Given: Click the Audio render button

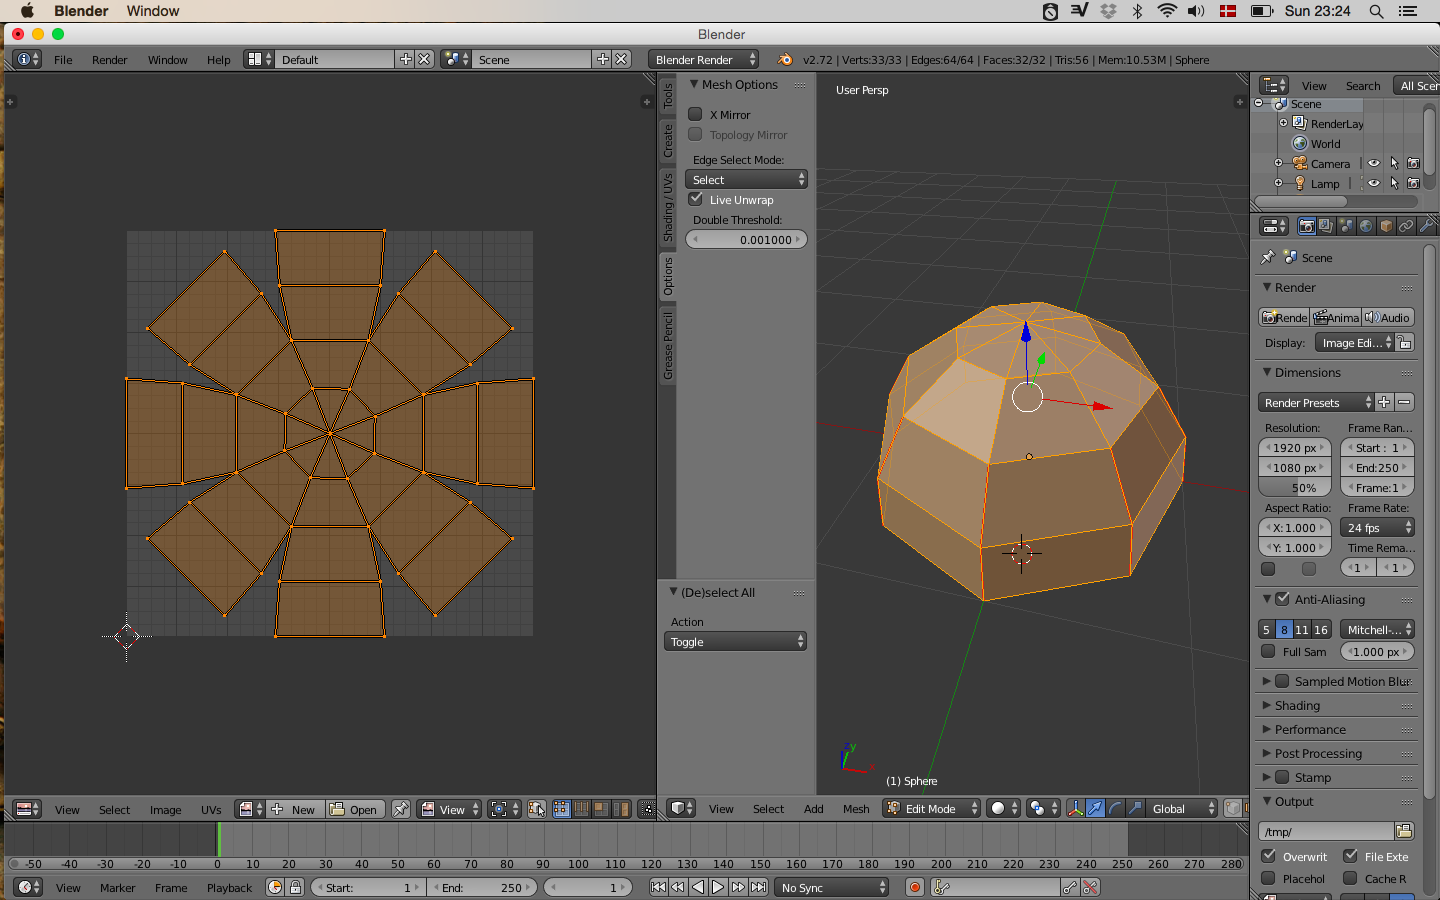Looking at the screenshot, I should coord(1388,317).
